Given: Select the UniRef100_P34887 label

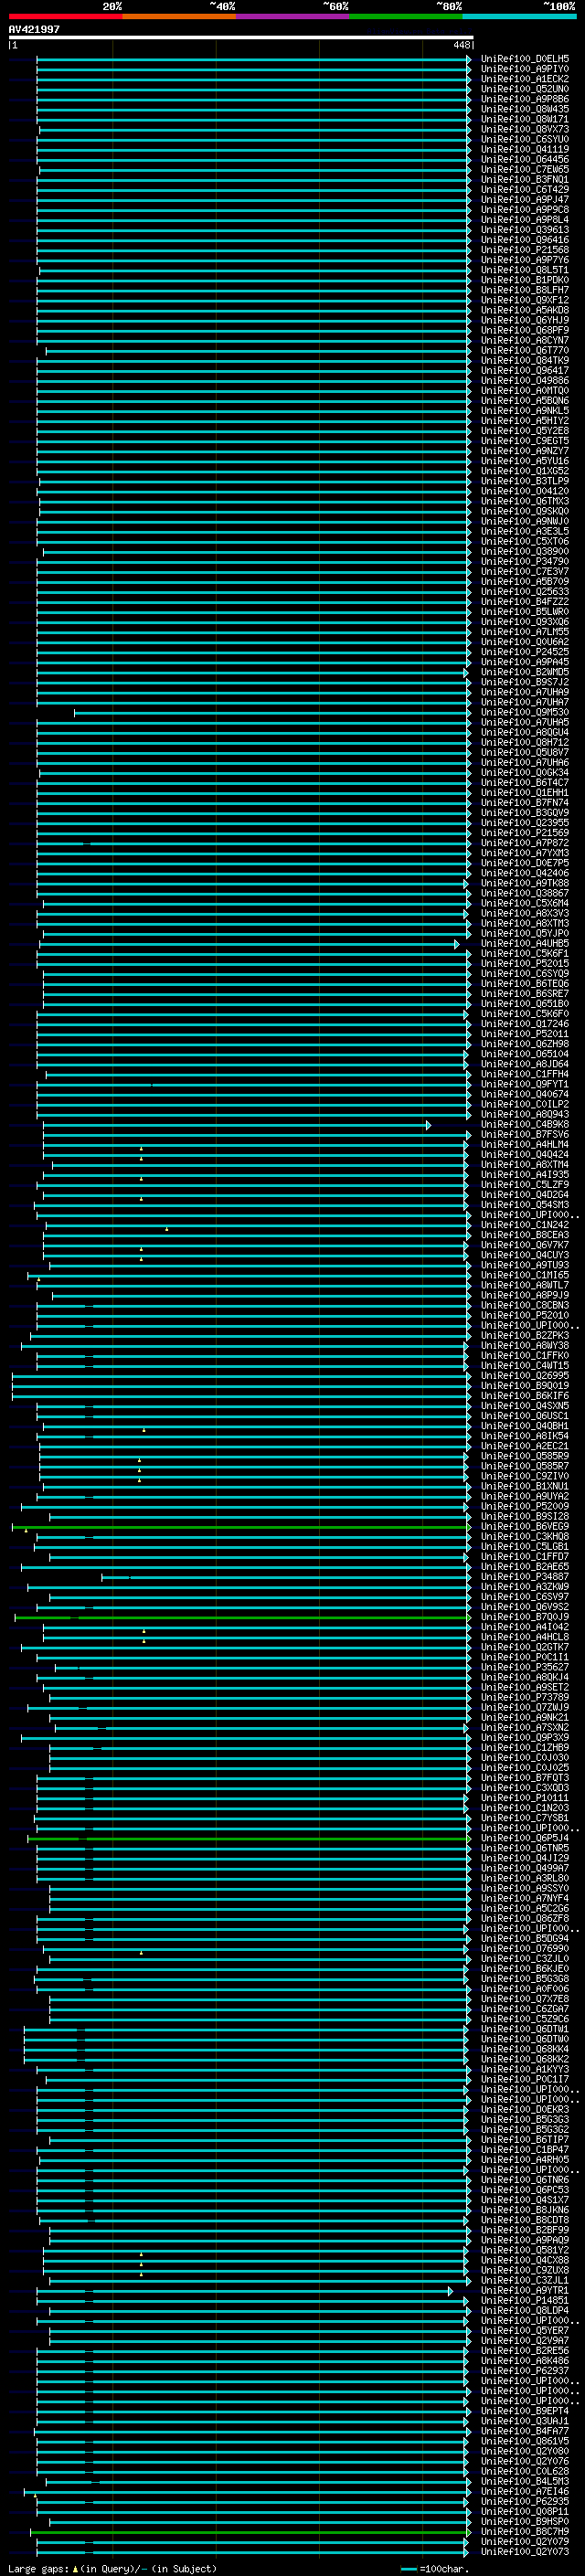Looking at the screenshot, I should (525, 1578).
